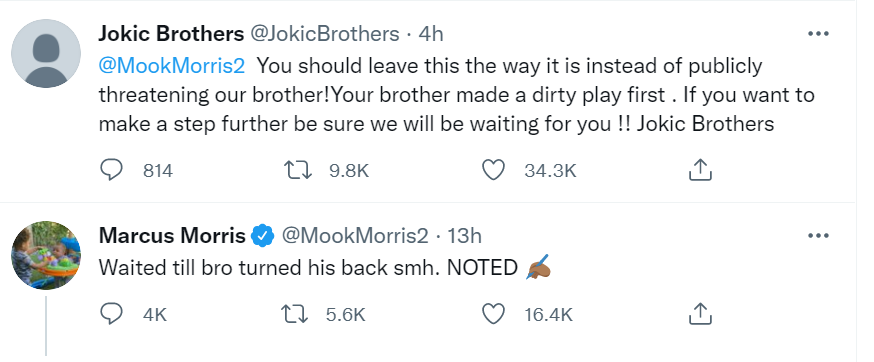Share Marcus Morris's tweet
Screen dimensions: 874x362
701,314
